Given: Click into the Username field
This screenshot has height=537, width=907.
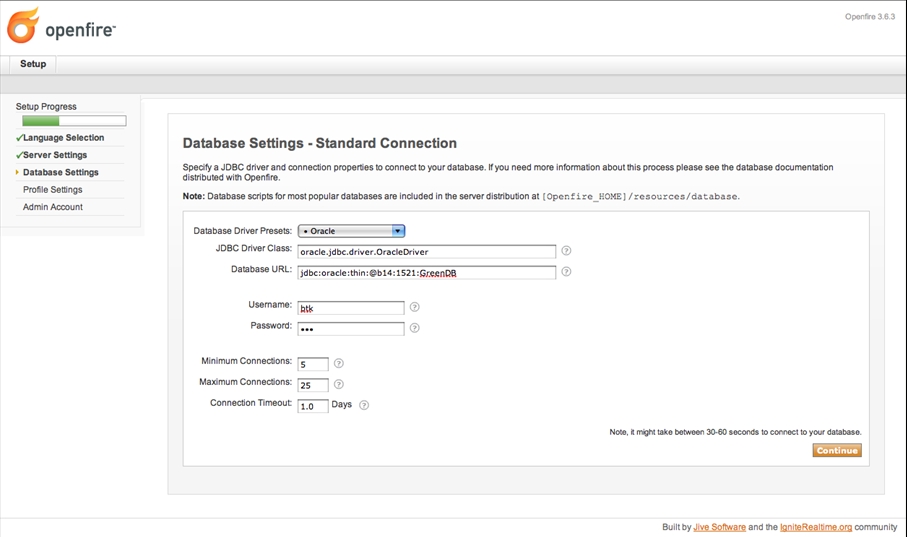Looking at the screenshot, I should (x=351, y=308).
